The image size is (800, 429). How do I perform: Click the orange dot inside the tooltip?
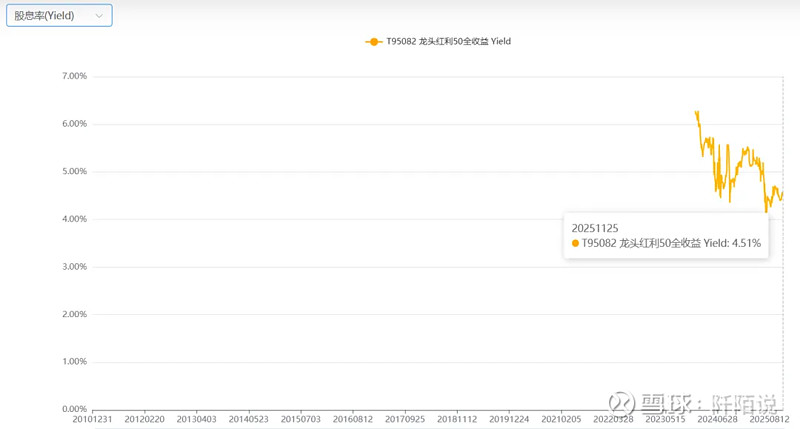(x=575, y=243)
